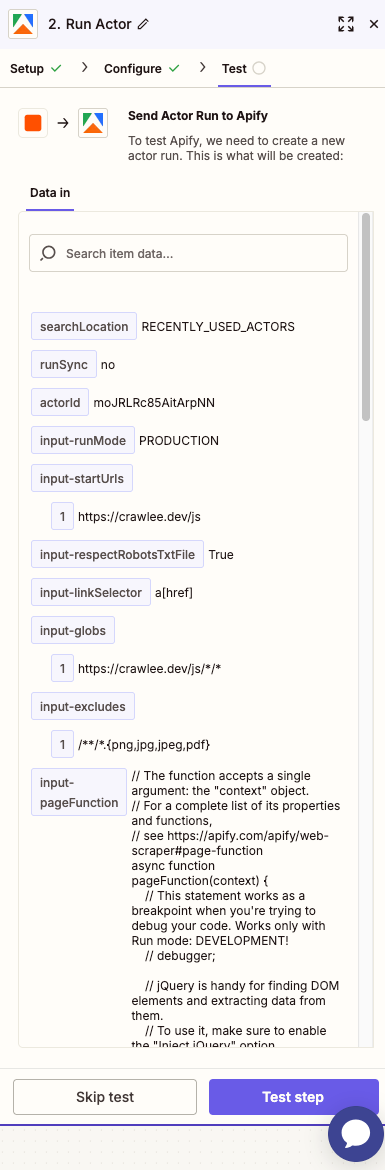
Task: Select the input-startUrls label
Action: tap(82, 478)
